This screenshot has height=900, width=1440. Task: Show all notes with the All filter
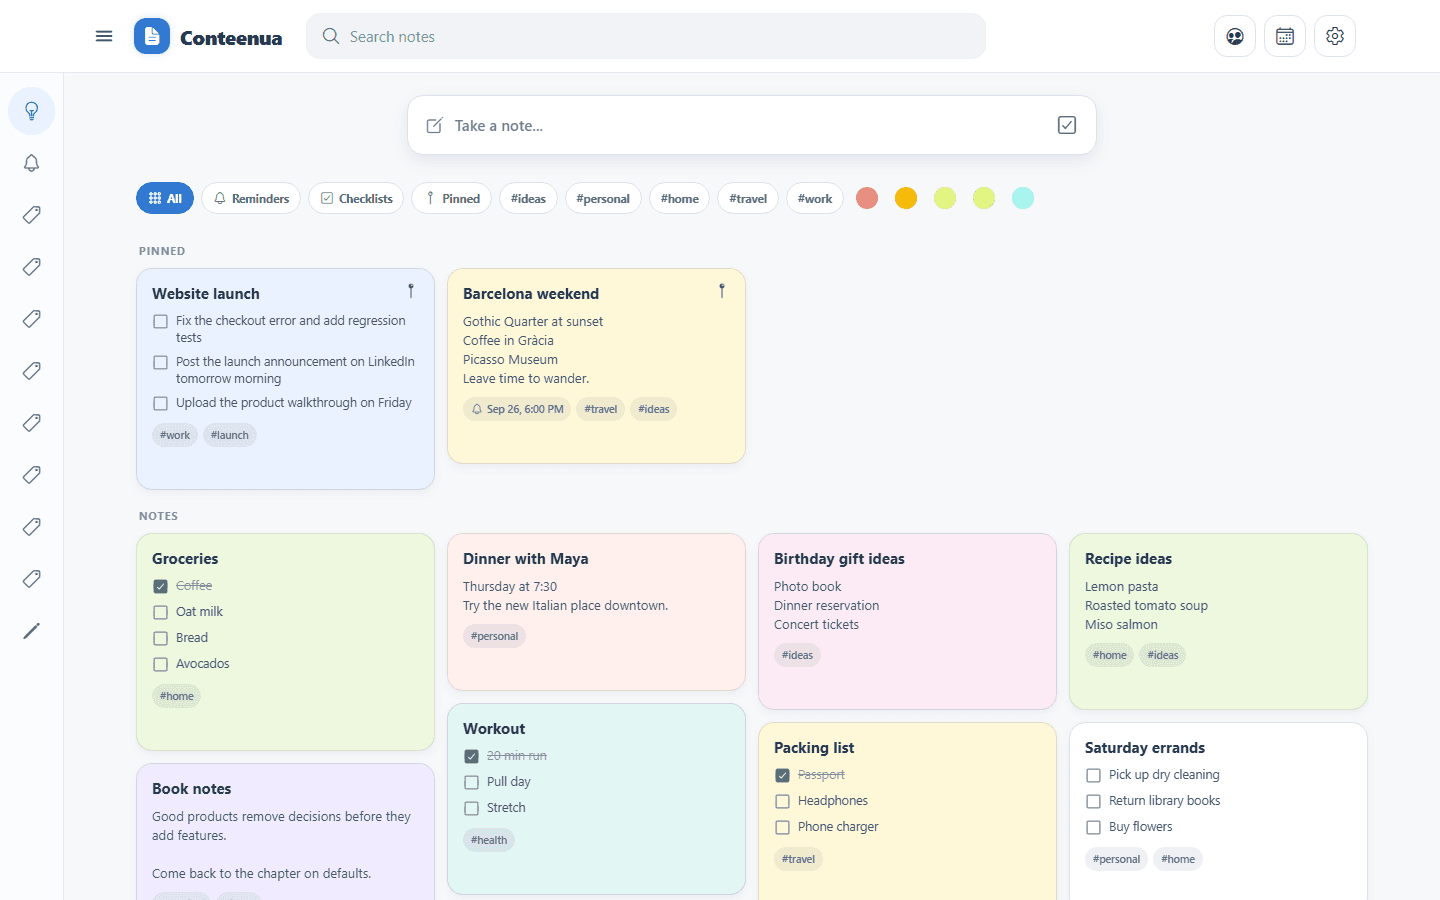[x=165, y=198]
